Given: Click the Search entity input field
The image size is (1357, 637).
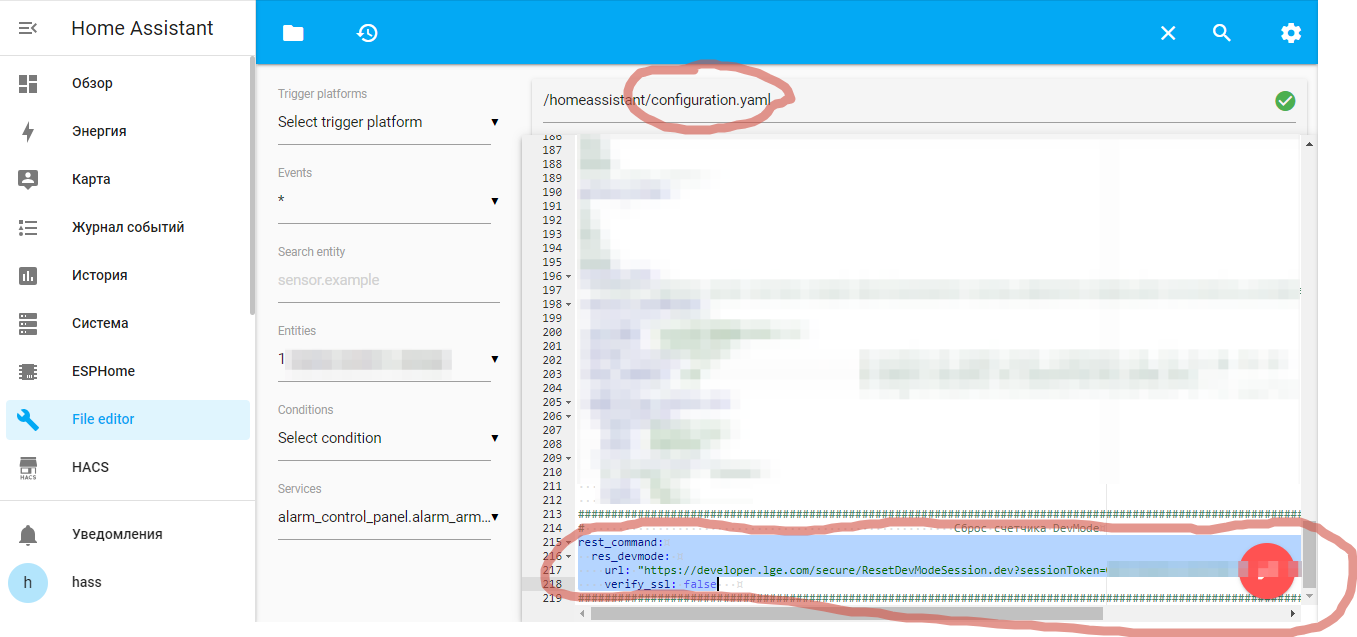Looking at the screenshot, I should click(388, 280).
